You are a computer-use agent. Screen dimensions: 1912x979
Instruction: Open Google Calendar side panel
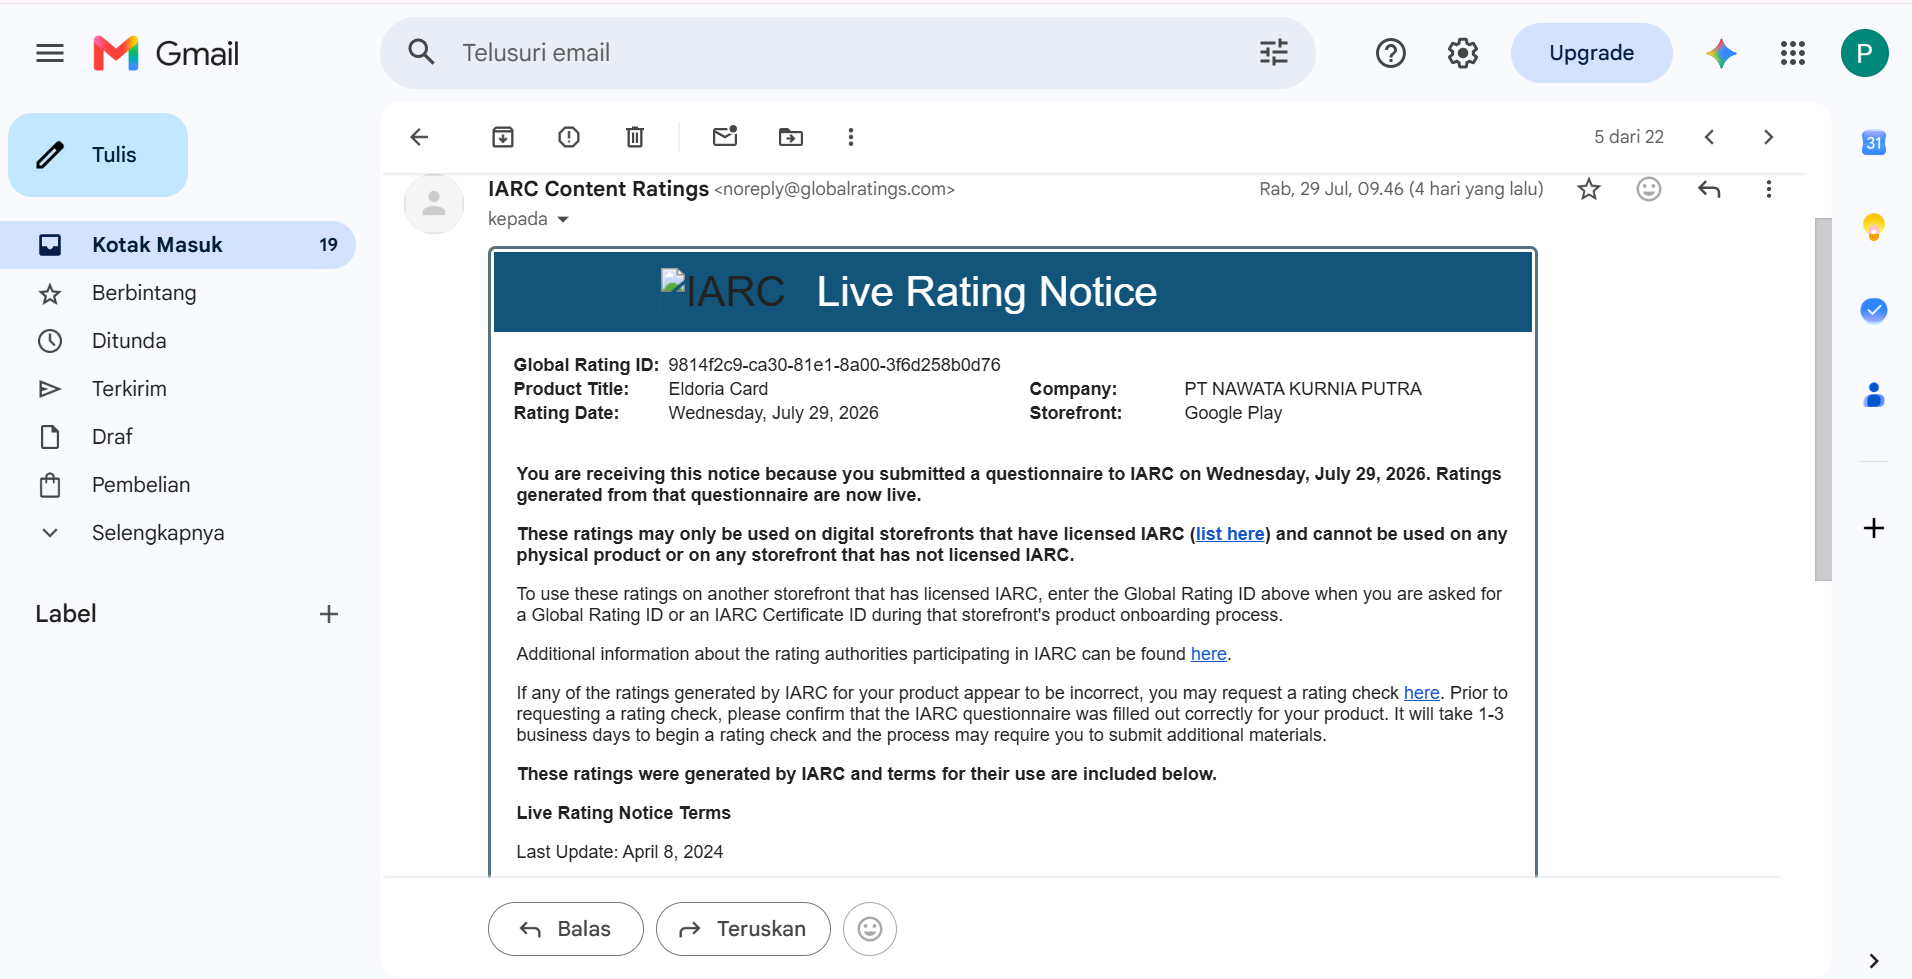(x=1873, y=143)
